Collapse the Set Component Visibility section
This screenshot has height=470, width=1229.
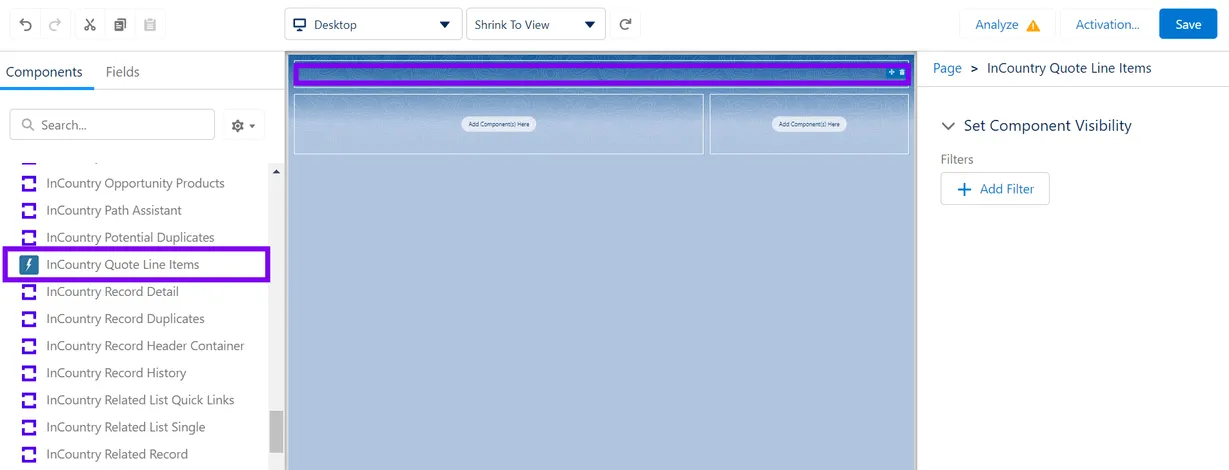click(x=949, y=126)
